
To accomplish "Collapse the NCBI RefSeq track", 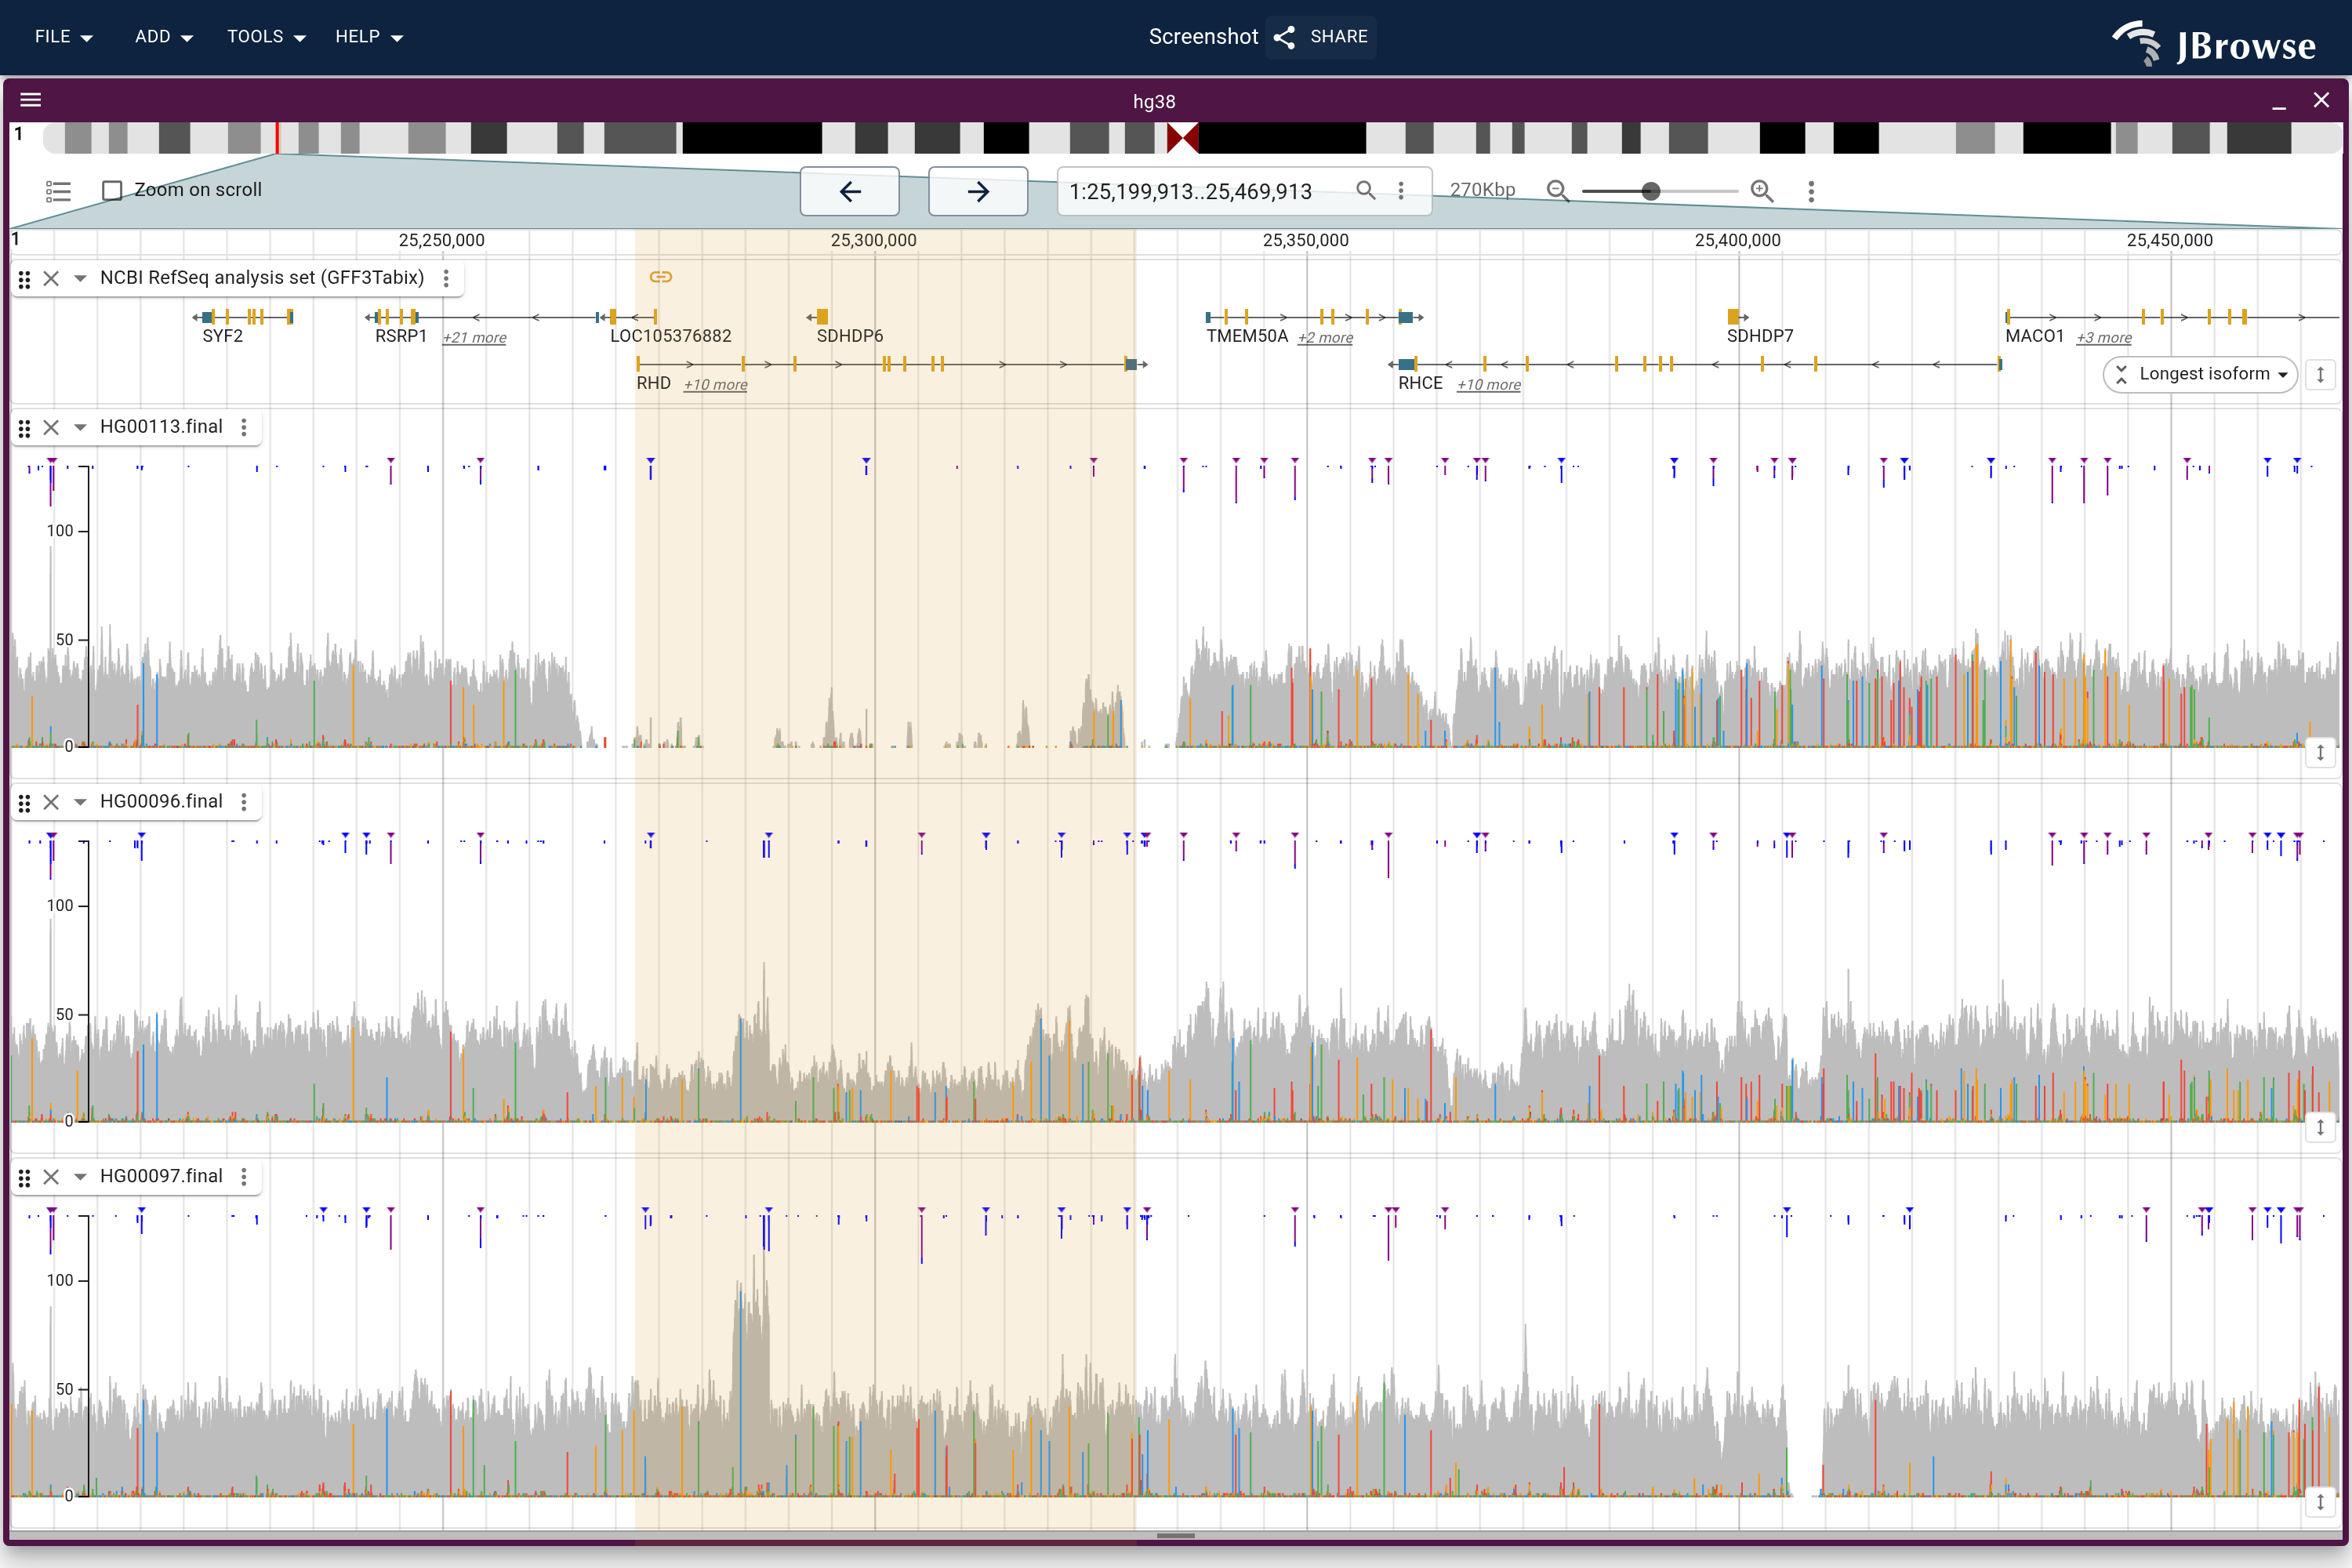I will (x=80, y=279).
